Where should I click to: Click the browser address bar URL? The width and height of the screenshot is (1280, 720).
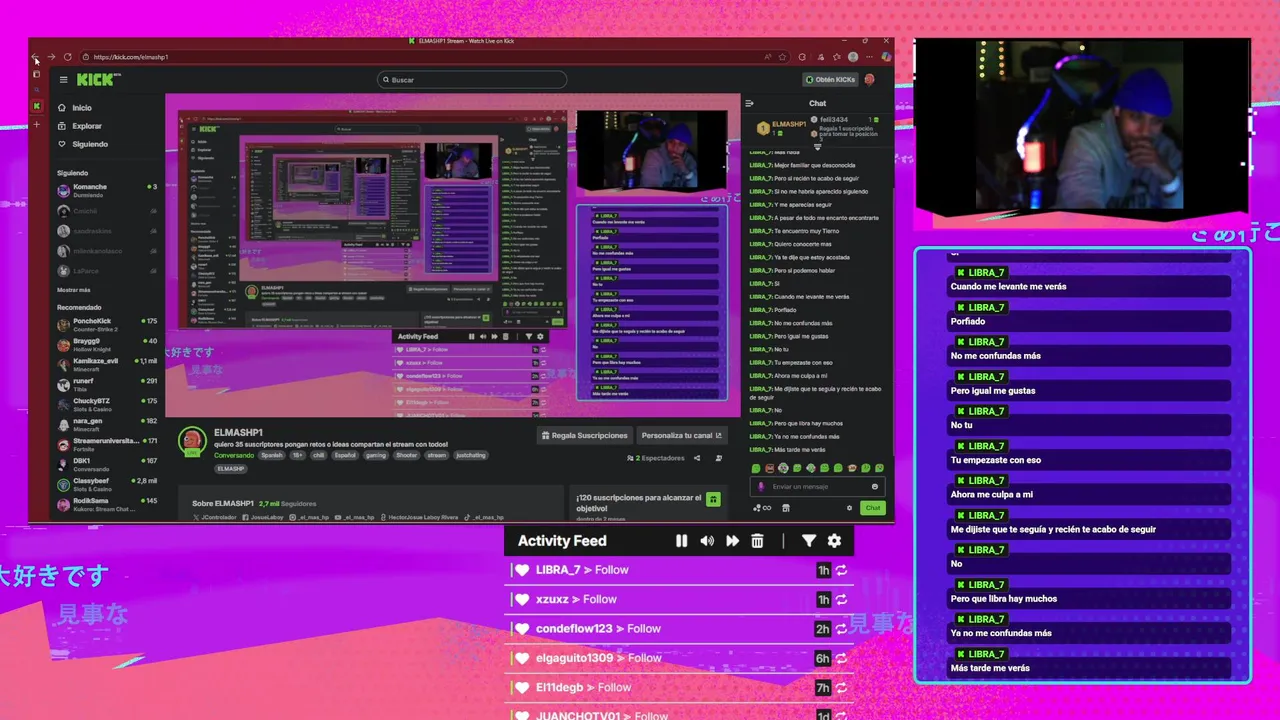[x=132, y=57]
